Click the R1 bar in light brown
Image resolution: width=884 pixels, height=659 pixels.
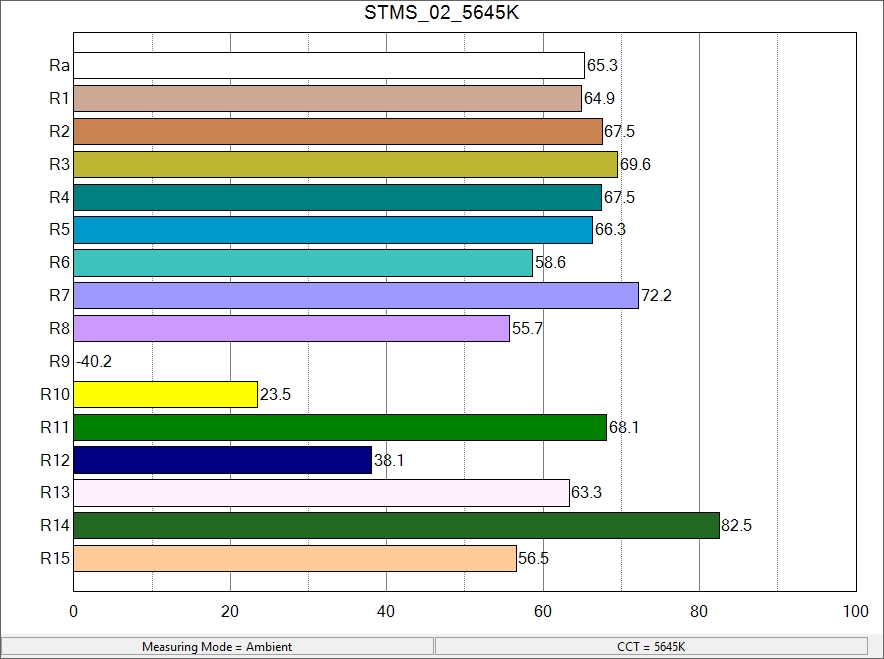click(x=328, y=99)
